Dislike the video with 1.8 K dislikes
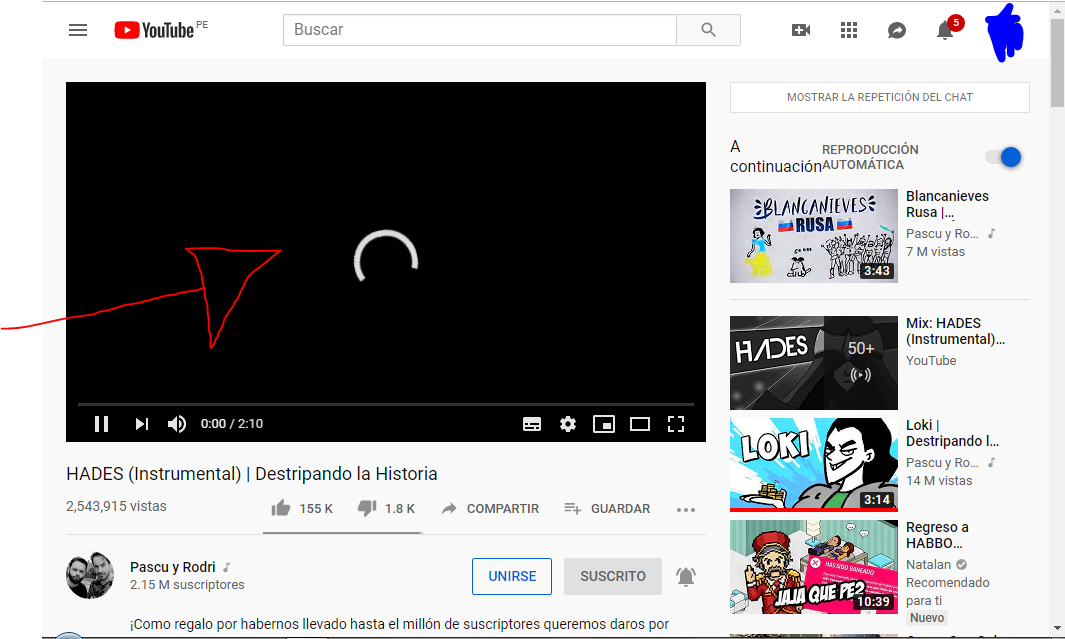1065x639 pixels. [386, 509]
